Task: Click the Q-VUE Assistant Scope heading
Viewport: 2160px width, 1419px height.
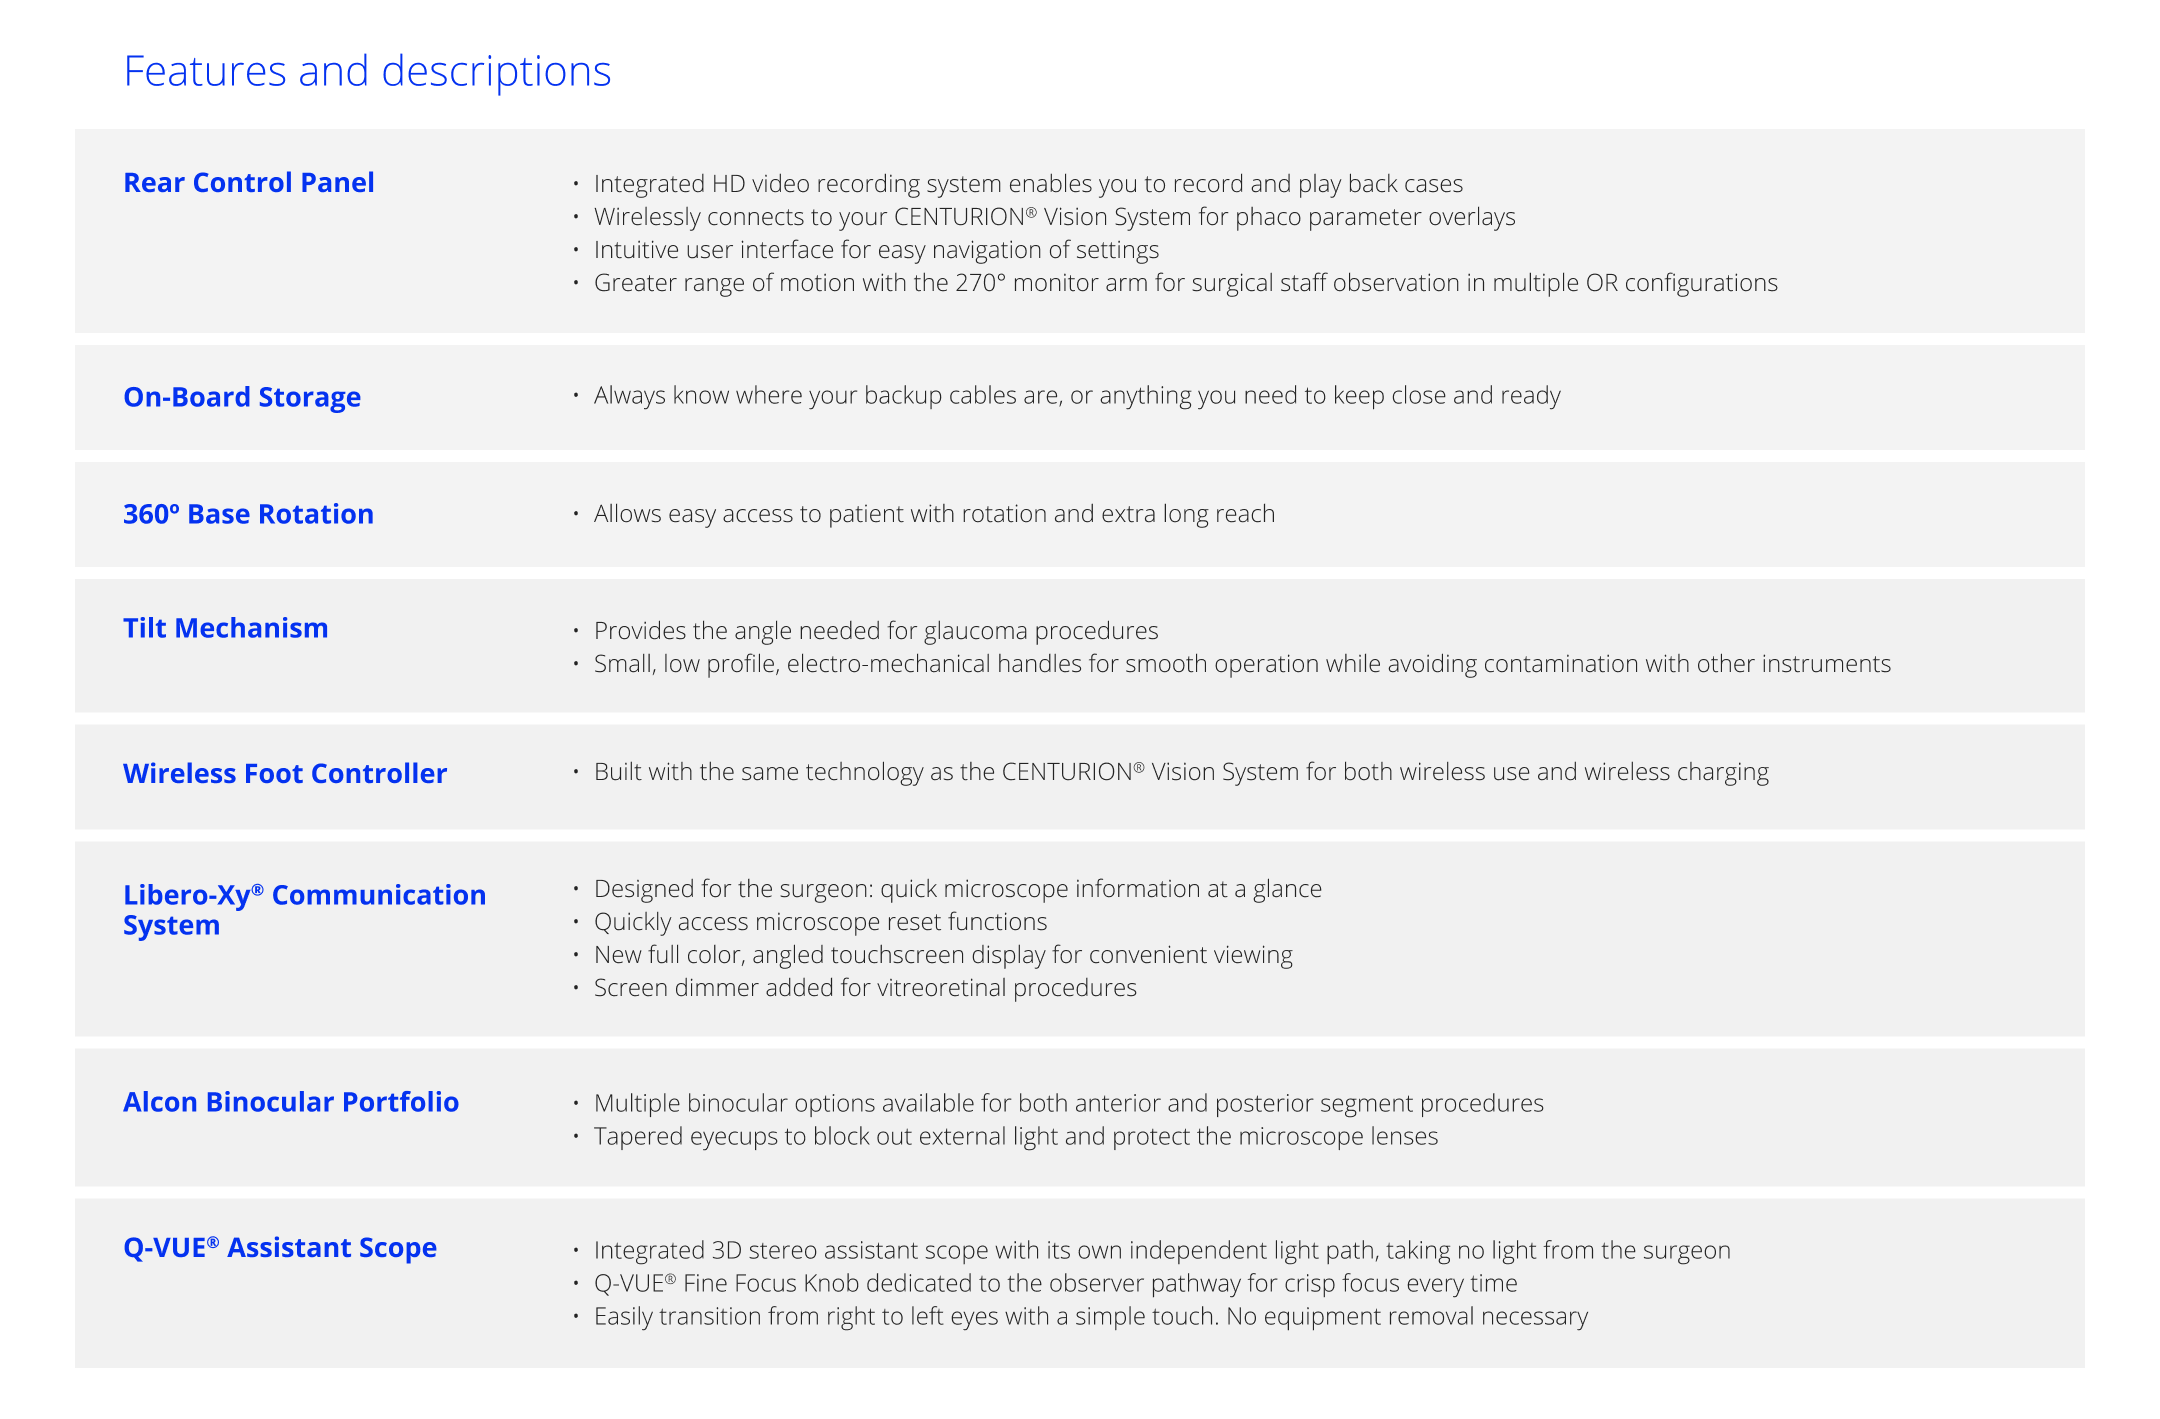Action: click(x=279, y=1248)
